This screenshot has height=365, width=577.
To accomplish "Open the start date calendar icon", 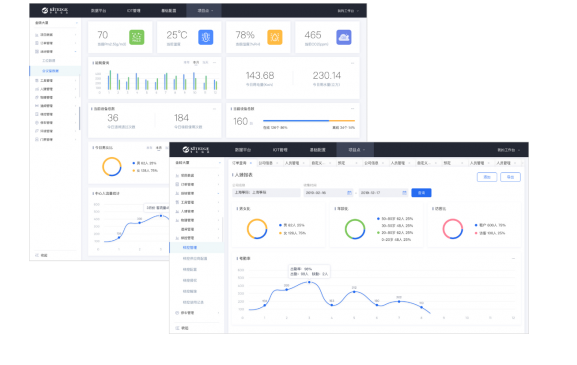I will [349, 193].
